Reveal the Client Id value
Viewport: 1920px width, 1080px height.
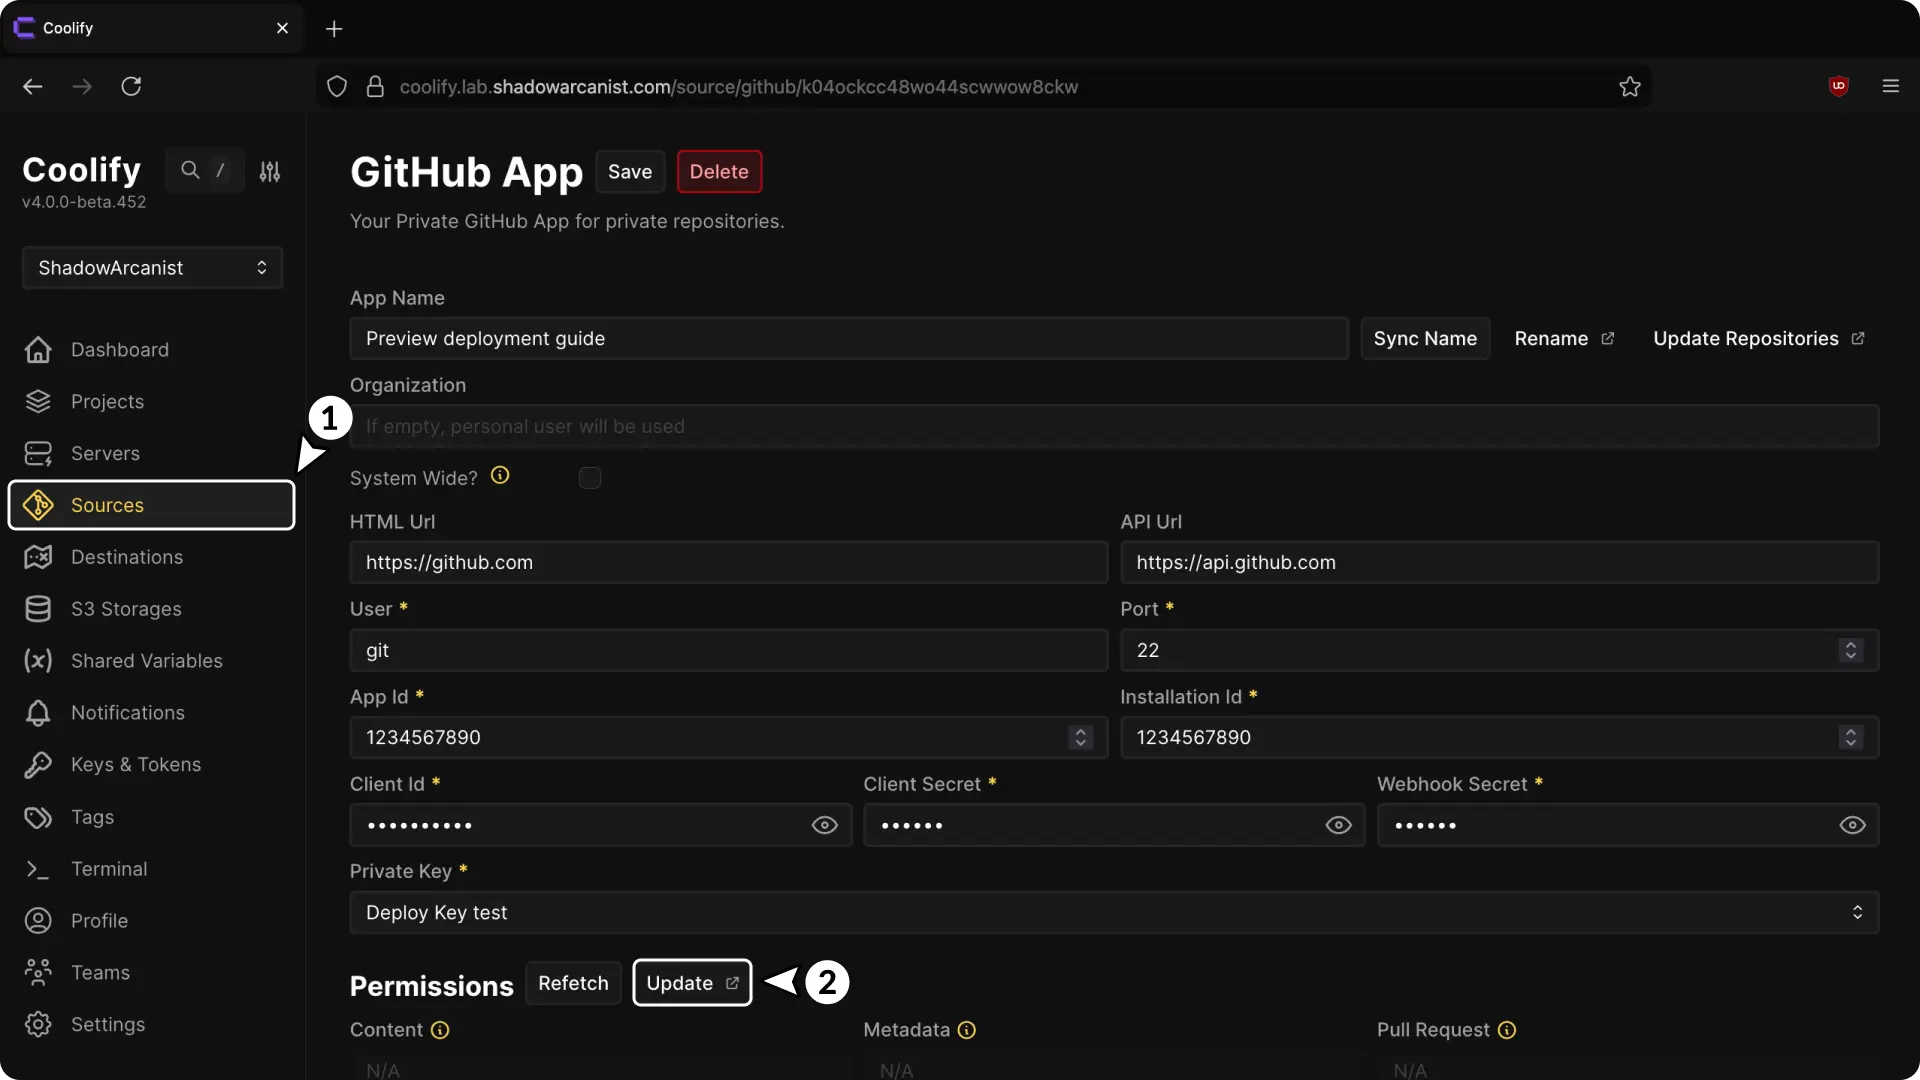(x=825, y=825)
